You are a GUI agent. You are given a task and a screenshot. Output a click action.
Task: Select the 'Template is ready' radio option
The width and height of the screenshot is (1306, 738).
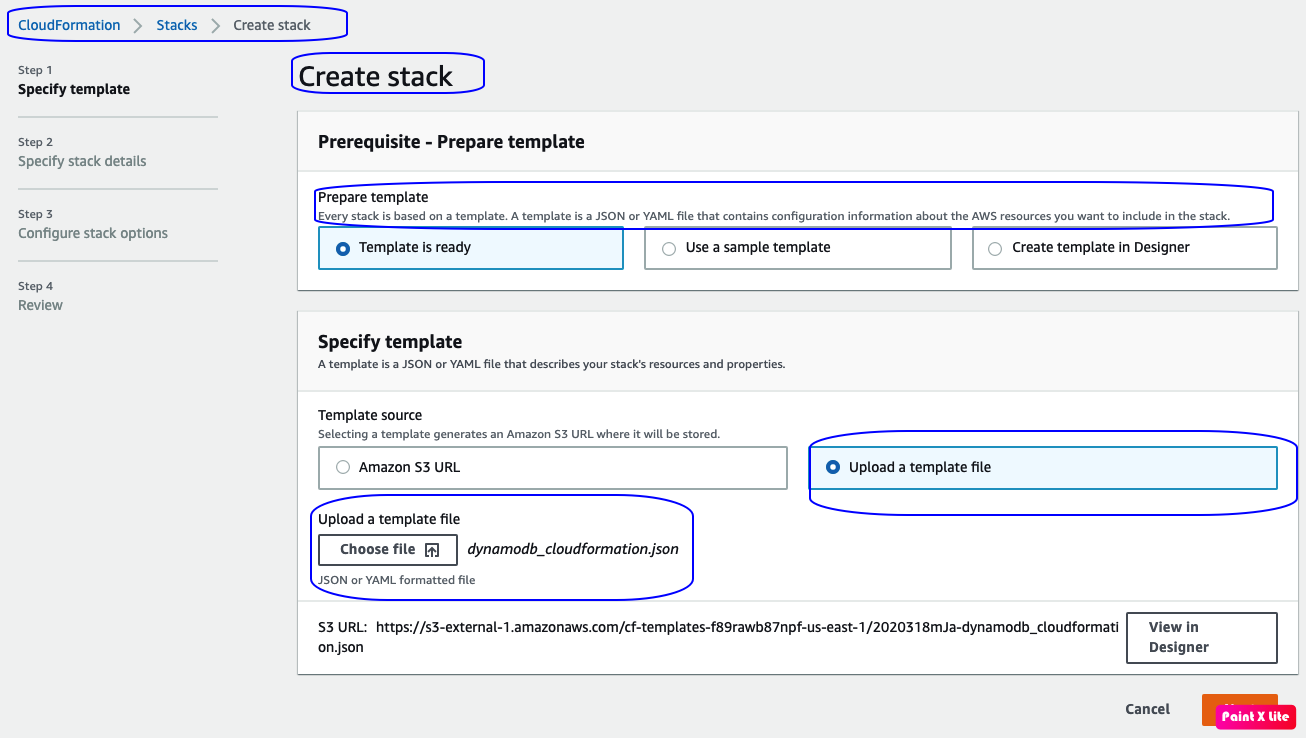coord(343,248)
